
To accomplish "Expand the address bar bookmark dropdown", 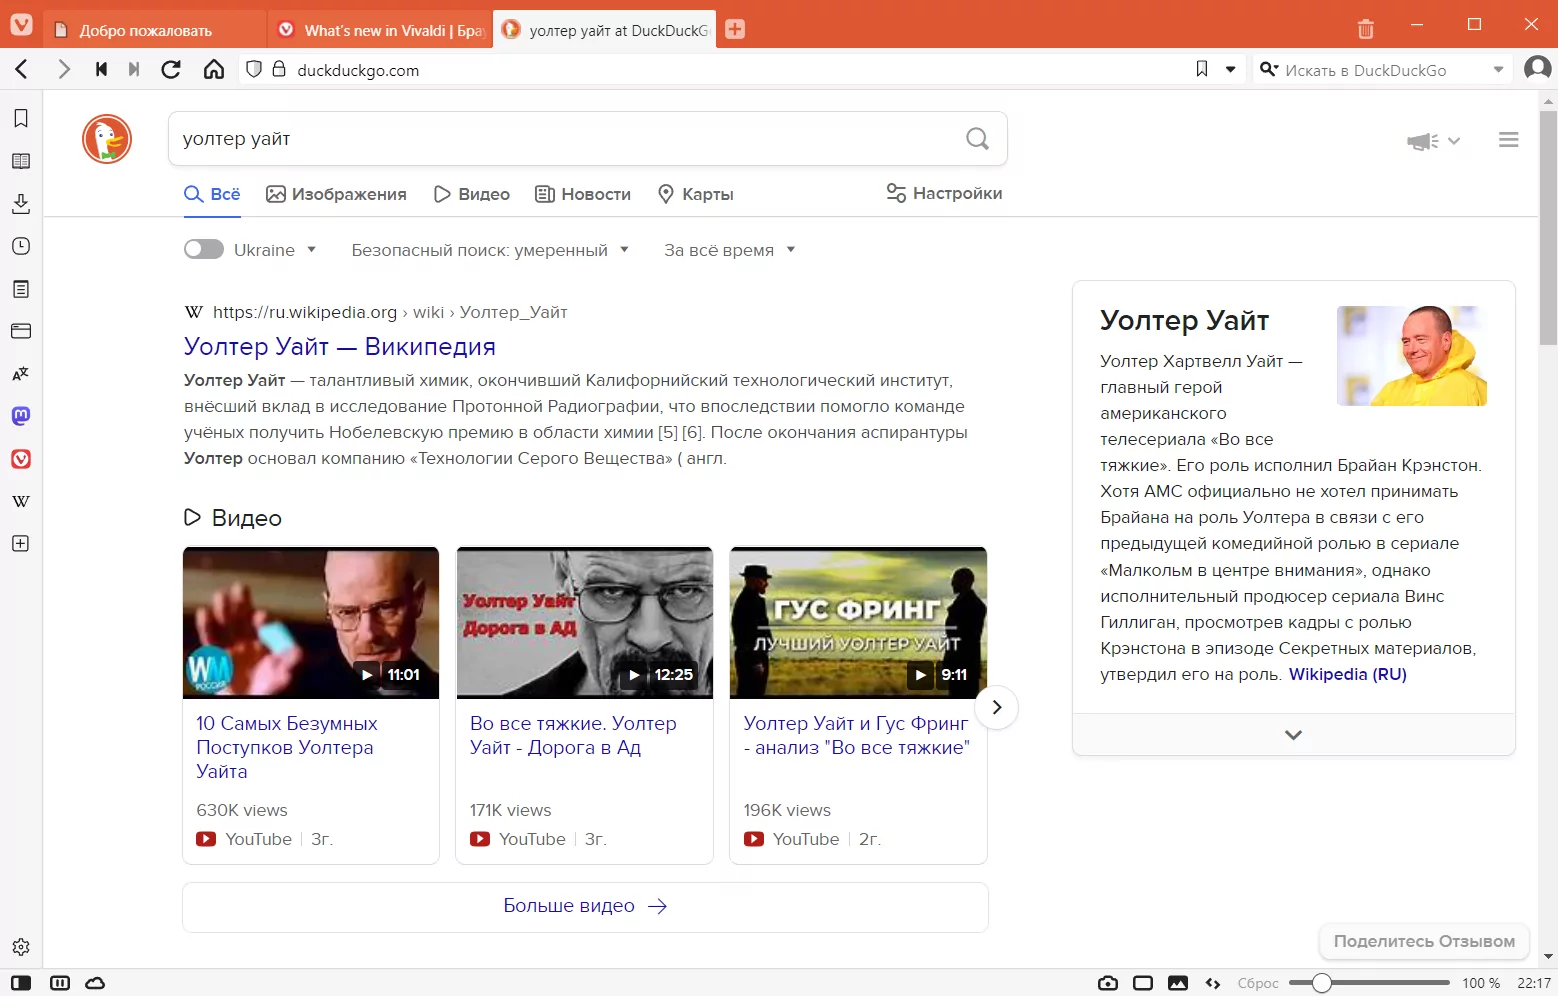I will [1231, 69].
